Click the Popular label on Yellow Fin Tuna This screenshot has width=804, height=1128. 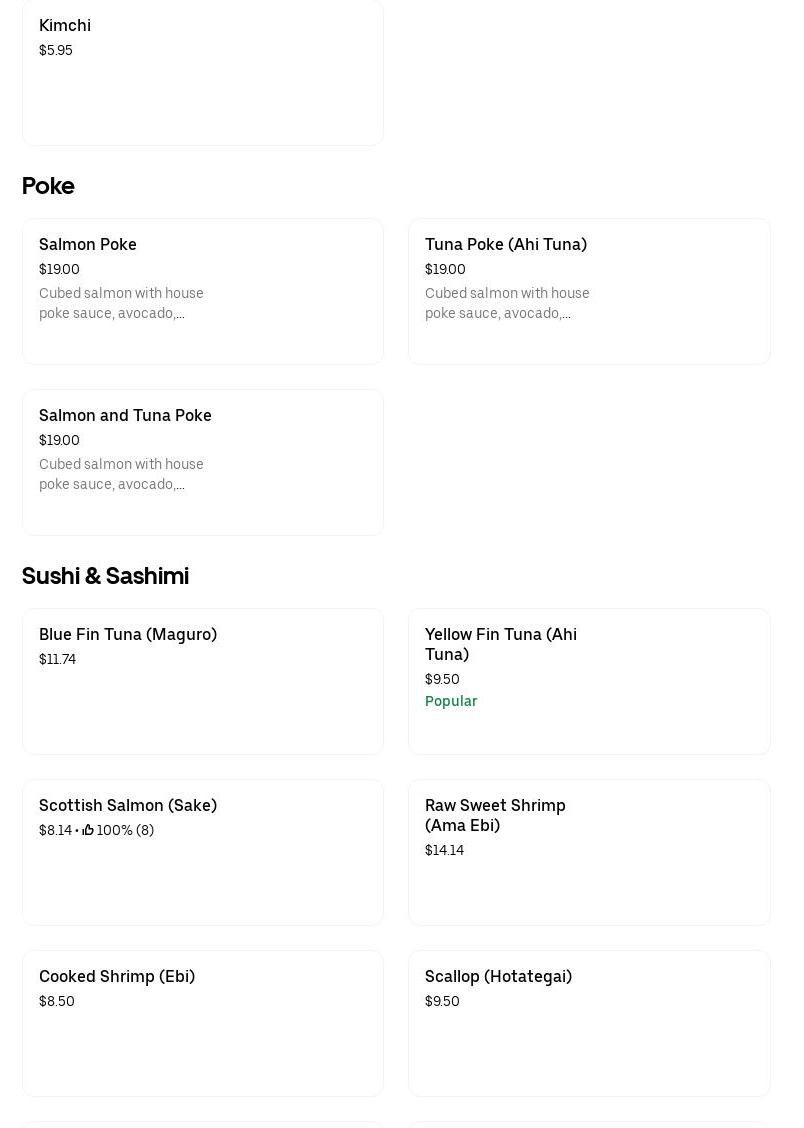[x=451, y=701]
